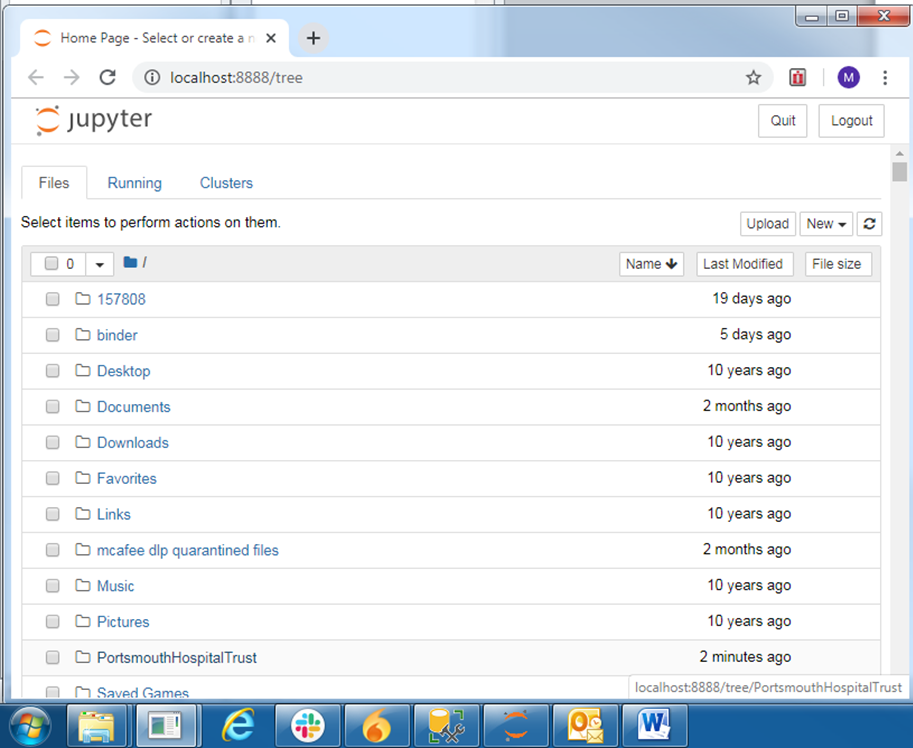Screen dimensions: 913x748
Task: Switch to the Files tab
Action: 54,183
